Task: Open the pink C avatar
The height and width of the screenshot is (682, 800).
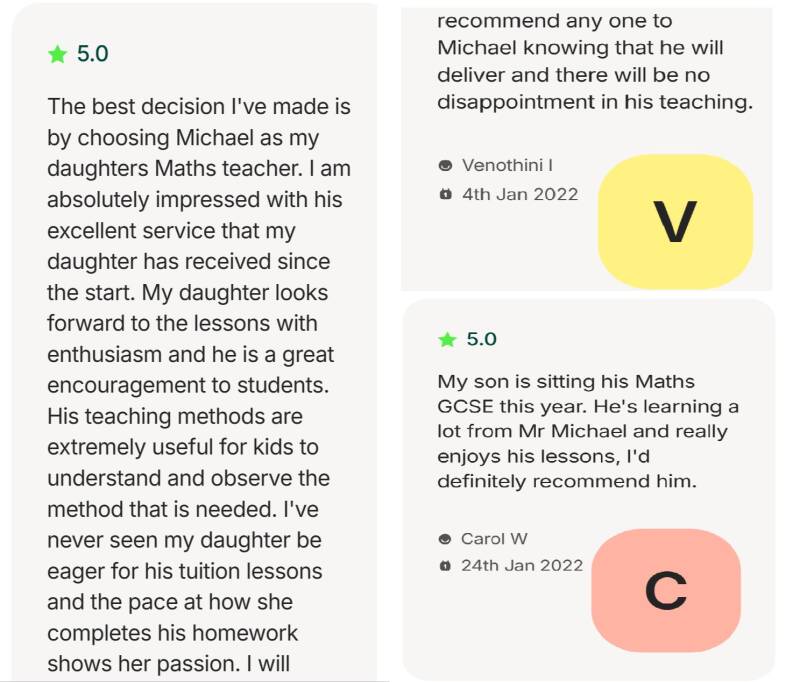Action: pos(665,590)
